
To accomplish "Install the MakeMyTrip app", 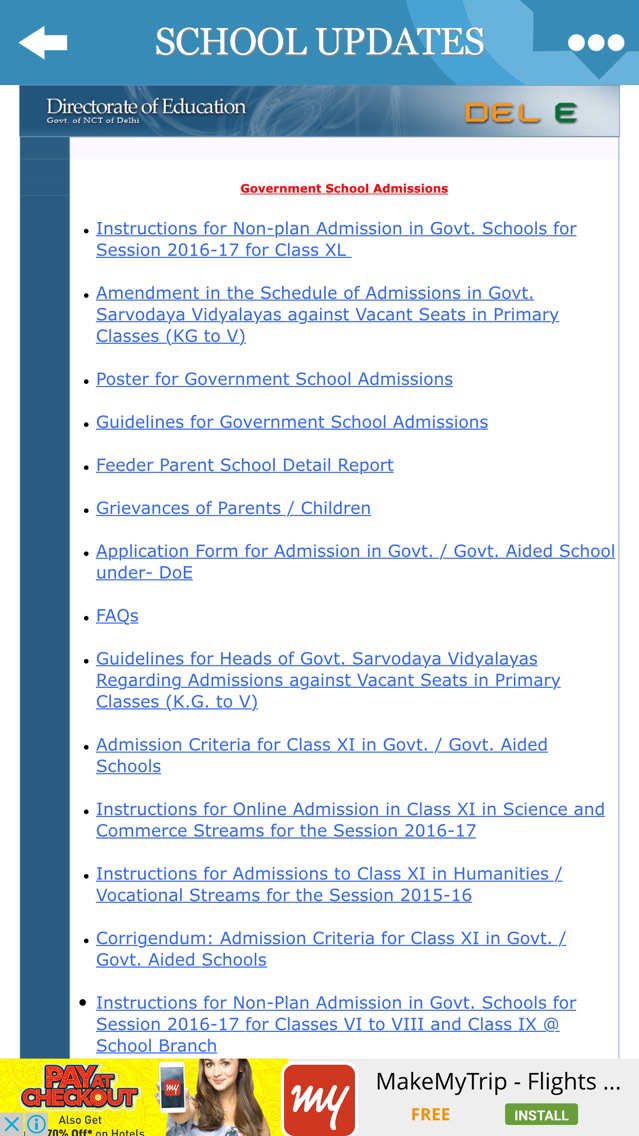I will coord(541,1114).
